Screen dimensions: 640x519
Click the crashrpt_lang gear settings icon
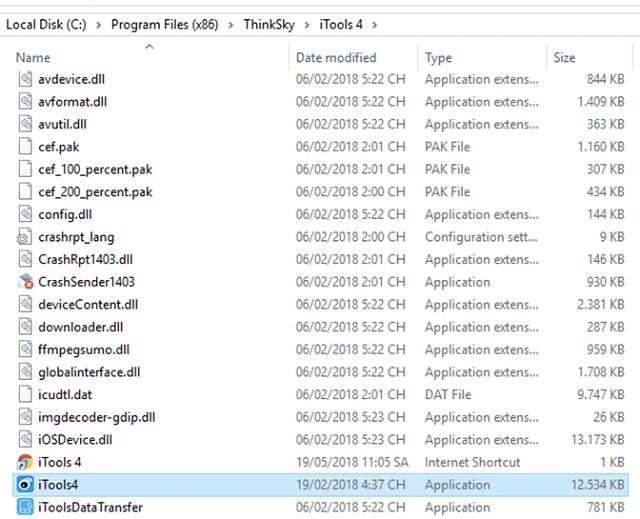pos(24,237)
